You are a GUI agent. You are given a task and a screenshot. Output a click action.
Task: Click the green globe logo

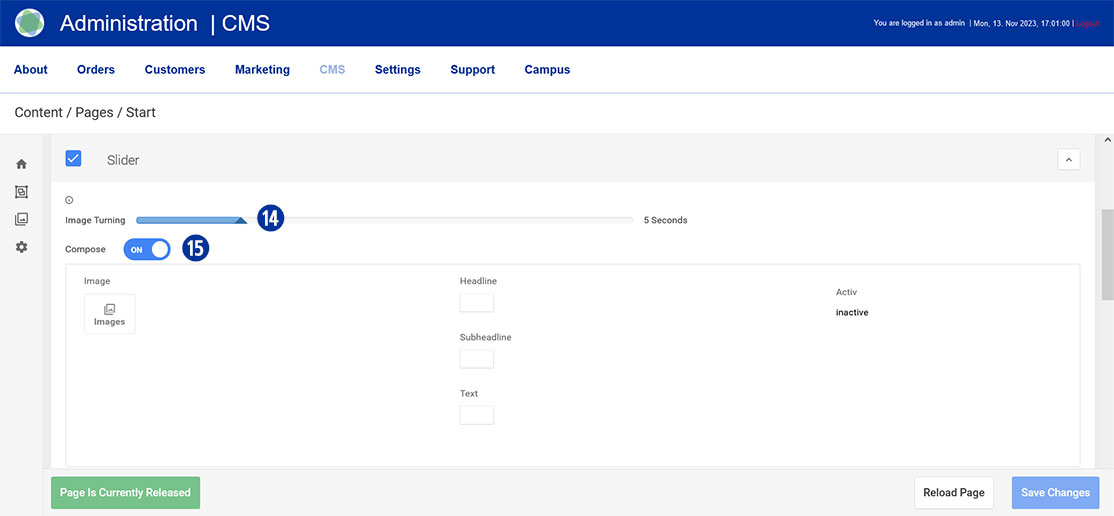click(x=29, y=23)
